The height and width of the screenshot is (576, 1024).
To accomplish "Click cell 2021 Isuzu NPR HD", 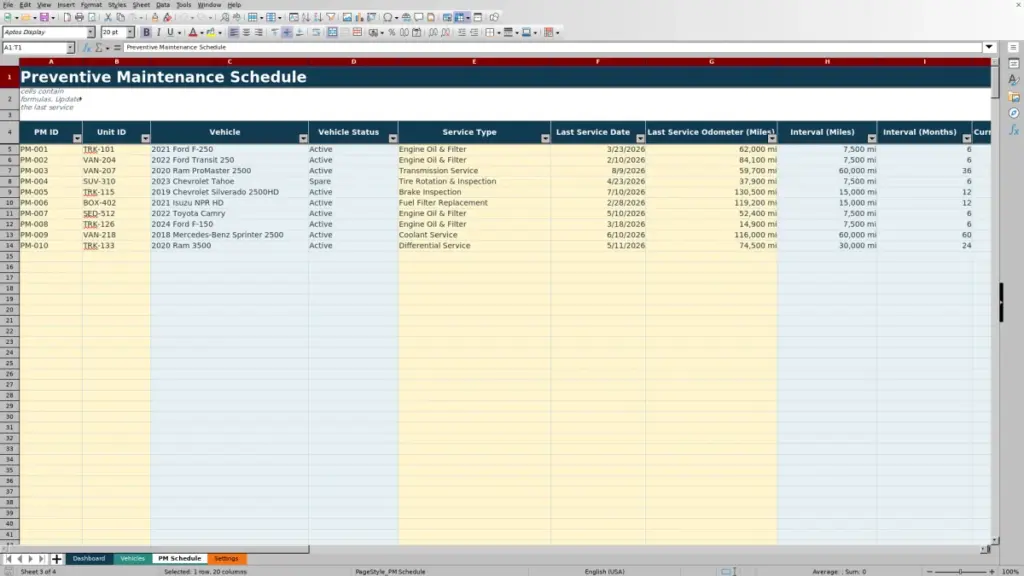I will click(x=229, y=203).
